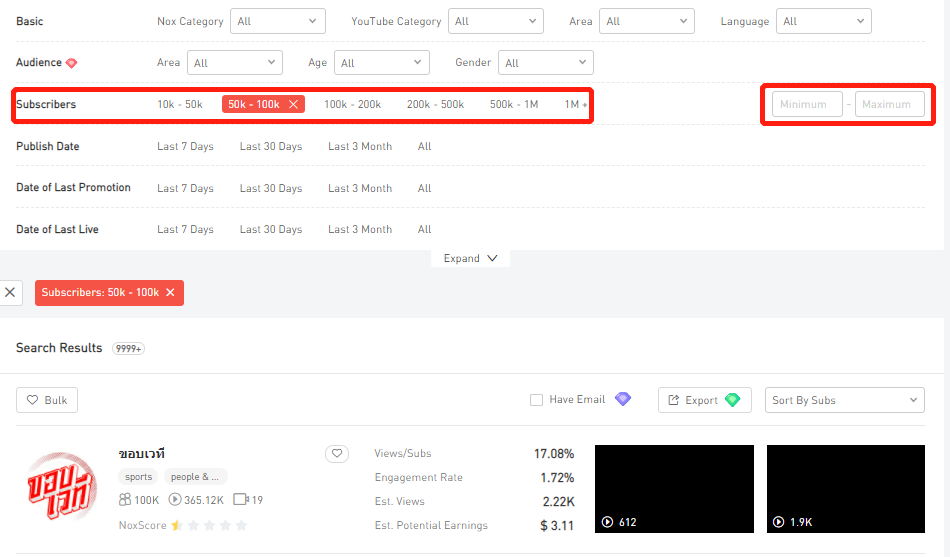Open the Audience Gender dropdown
Screen dimensions: 950x557
(x=545, y=63)
